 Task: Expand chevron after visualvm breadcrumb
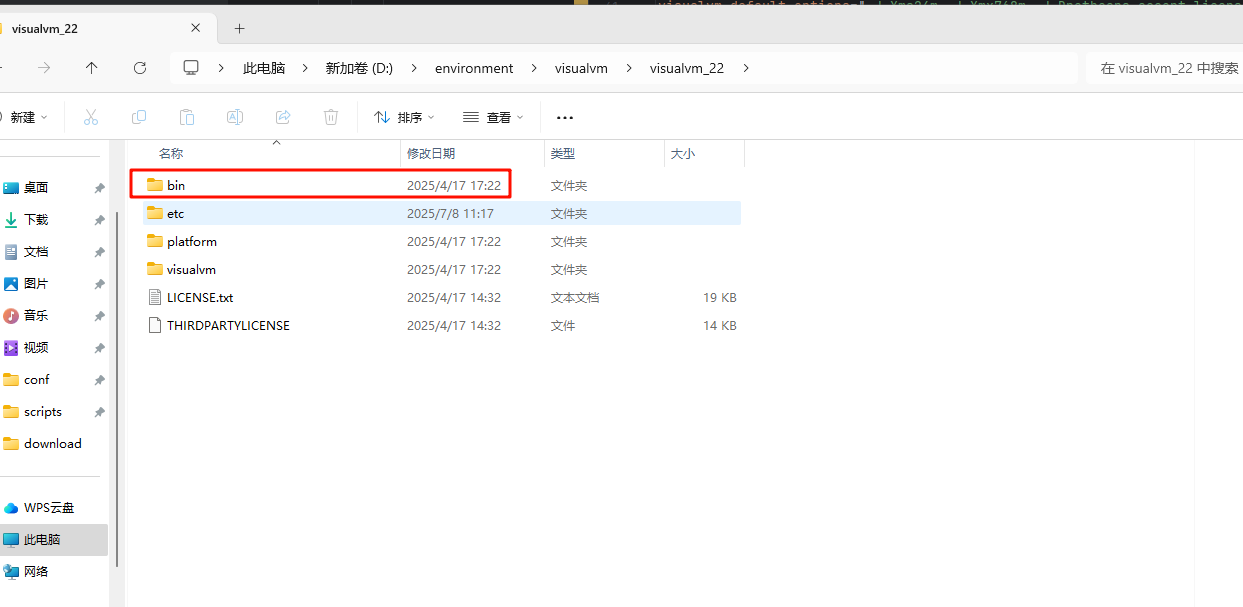629,68
